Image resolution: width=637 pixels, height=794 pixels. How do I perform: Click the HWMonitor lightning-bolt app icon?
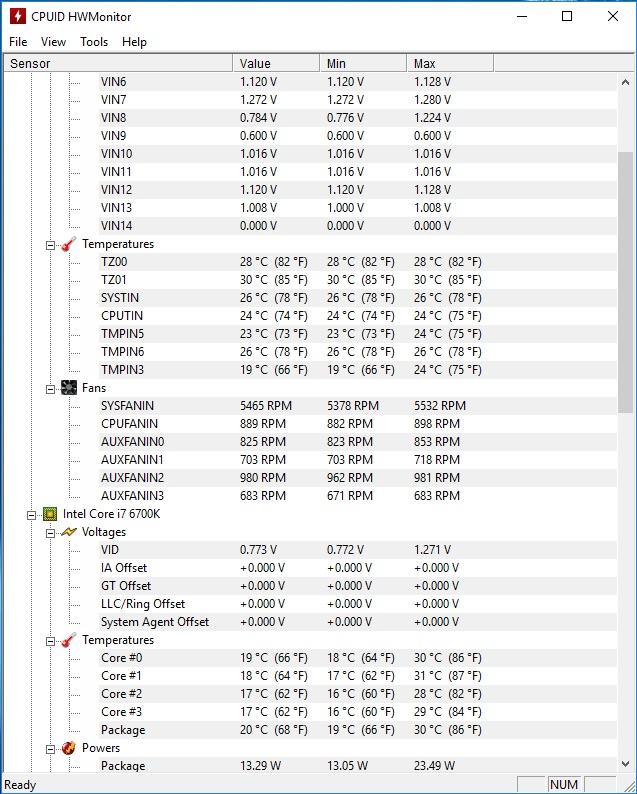(16, 16)
